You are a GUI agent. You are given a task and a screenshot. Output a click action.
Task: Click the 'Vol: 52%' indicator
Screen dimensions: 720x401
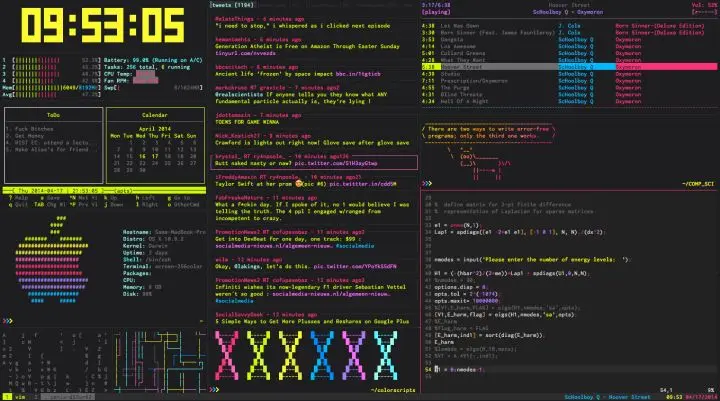tap(703, 5)
